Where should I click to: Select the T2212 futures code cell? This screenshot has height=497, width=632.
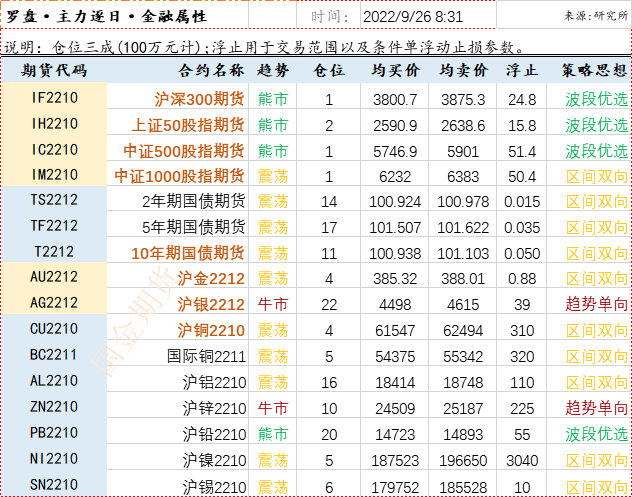pyautogui.click(x=54, y=252)
